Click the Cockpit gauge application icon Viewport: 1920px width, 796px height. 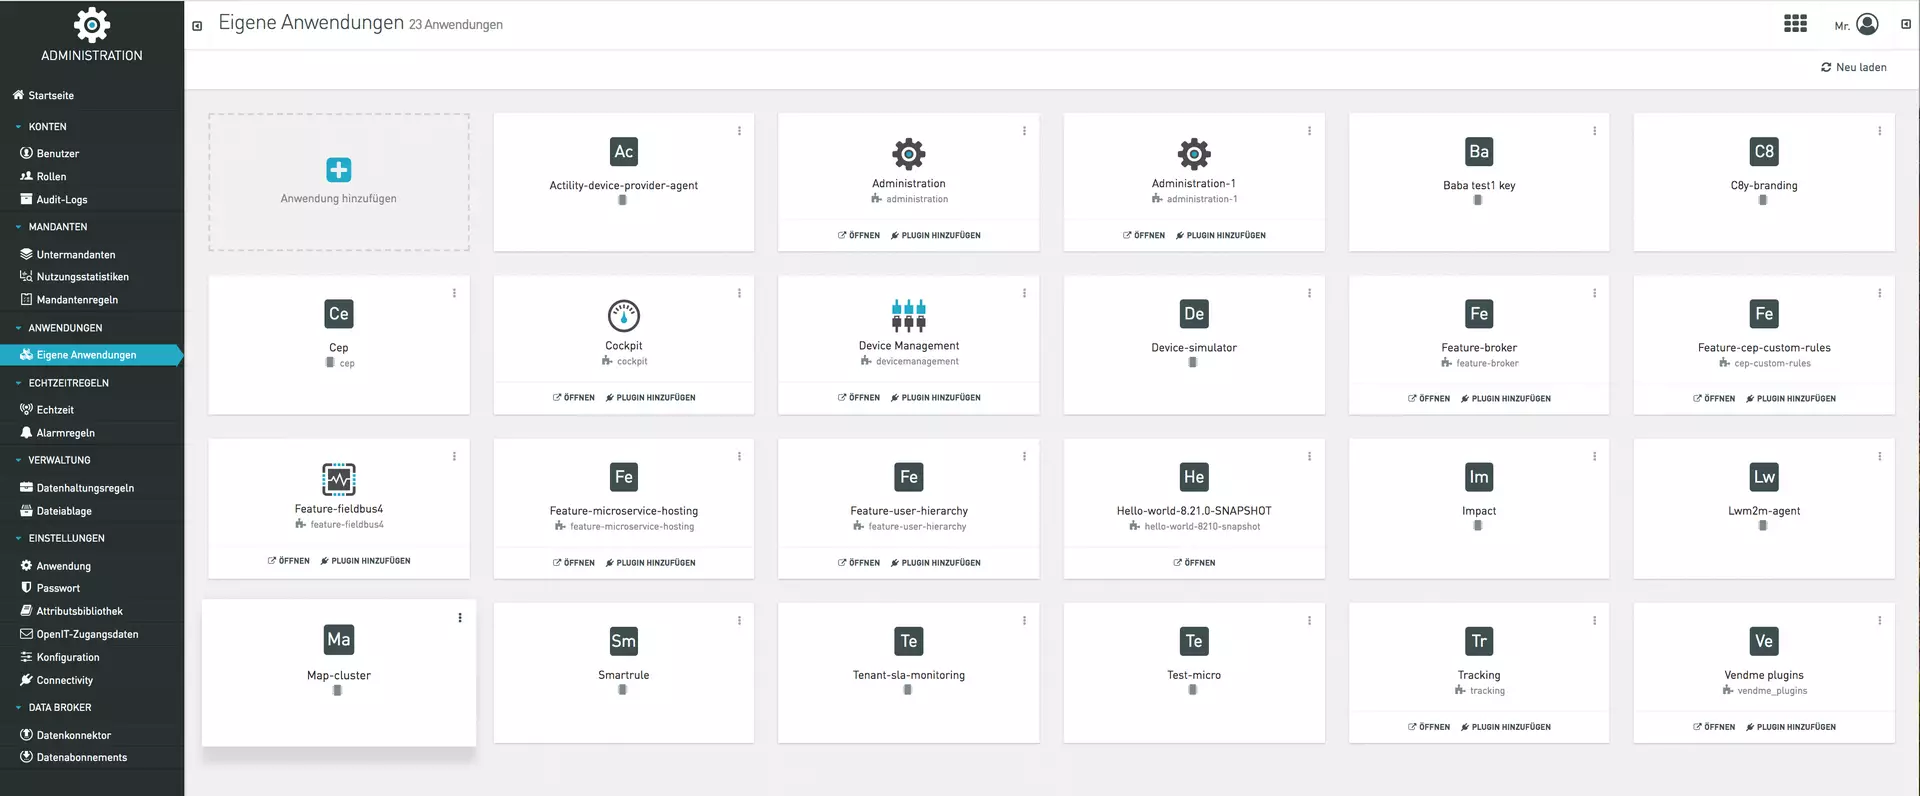(x=623, y=316)
